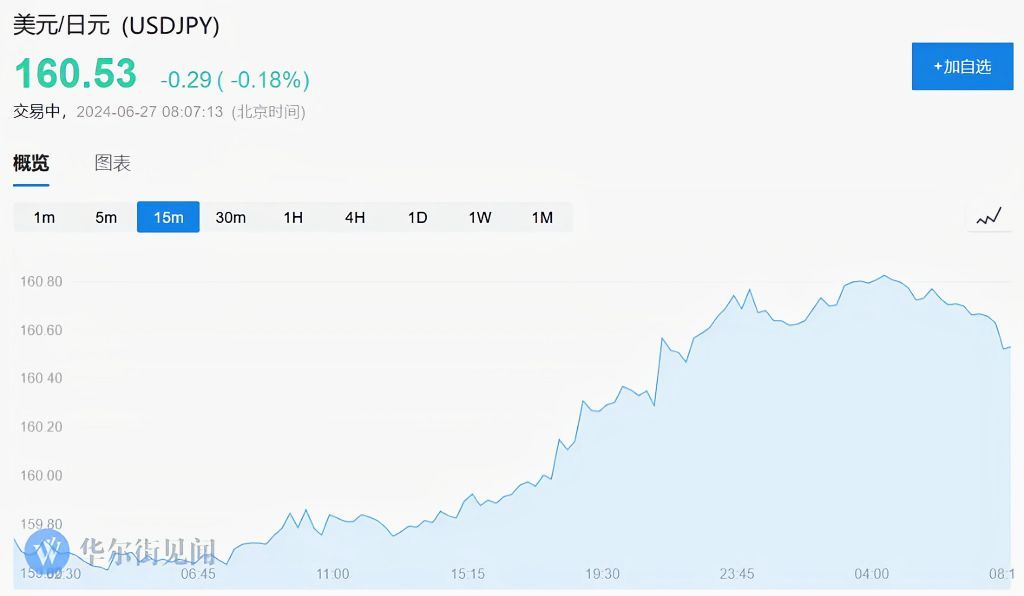Click the 160.80 price axis label
Image resolution: width=1024 pixels, height=596 pixels.
[x=41, y=282]
